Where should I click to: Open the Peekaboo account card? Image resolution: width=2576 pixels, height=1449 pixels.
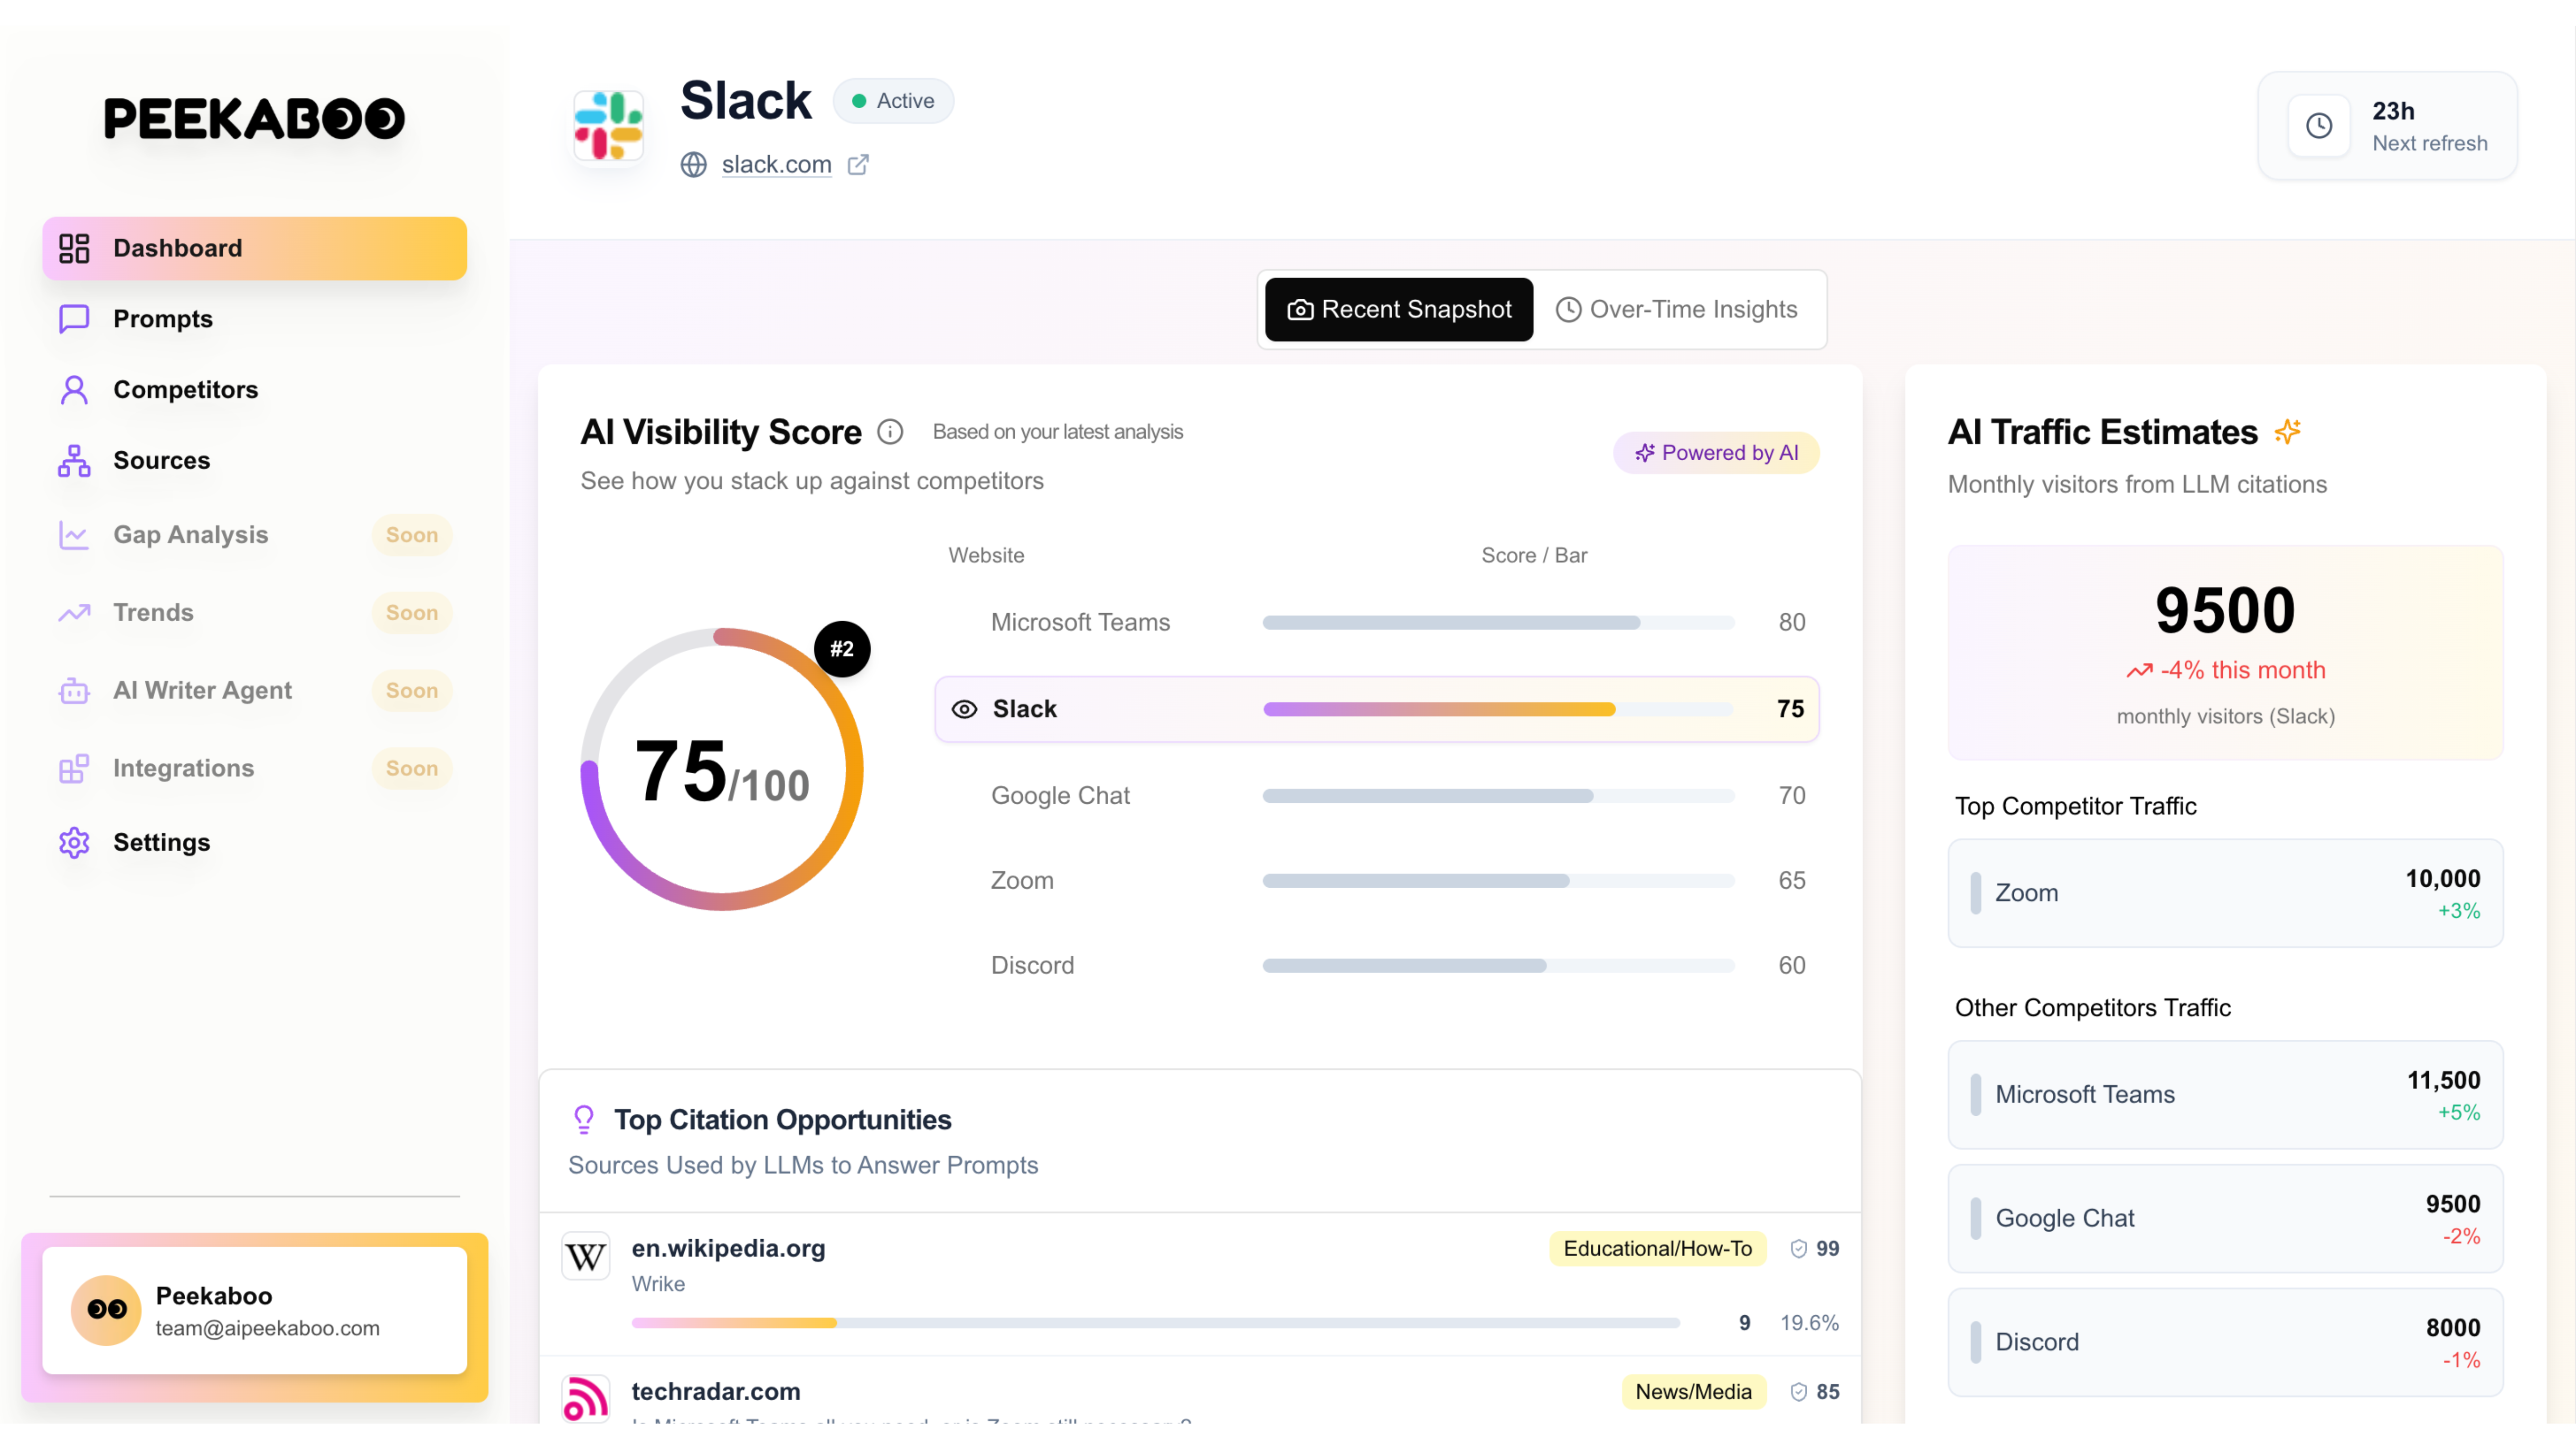[x=255, y=1311]
